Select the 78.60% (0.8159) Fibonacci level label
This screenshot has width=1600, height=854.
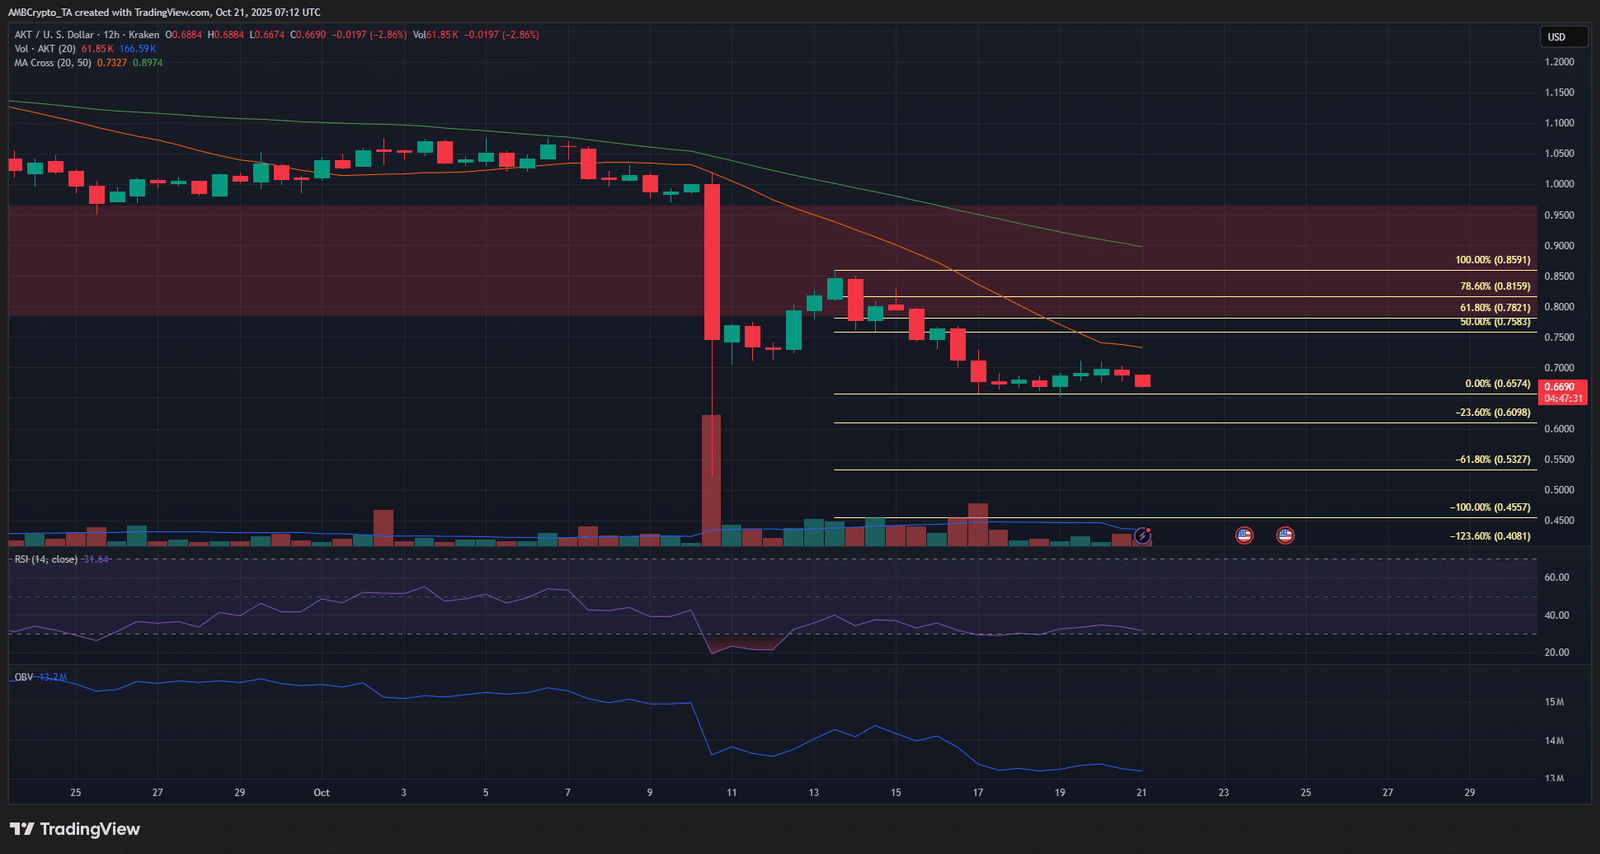coord(1495,286)
